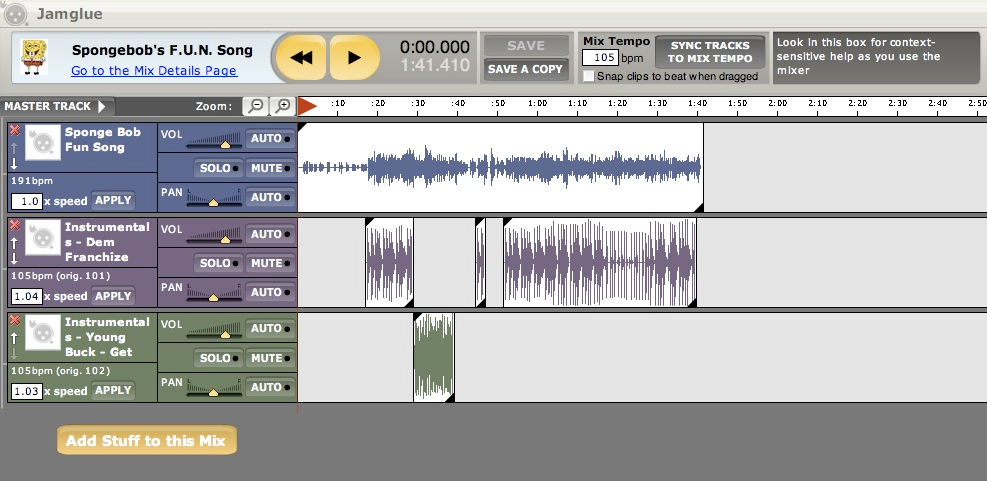Expand the MASTER TRACK arrow

point(103,106)
